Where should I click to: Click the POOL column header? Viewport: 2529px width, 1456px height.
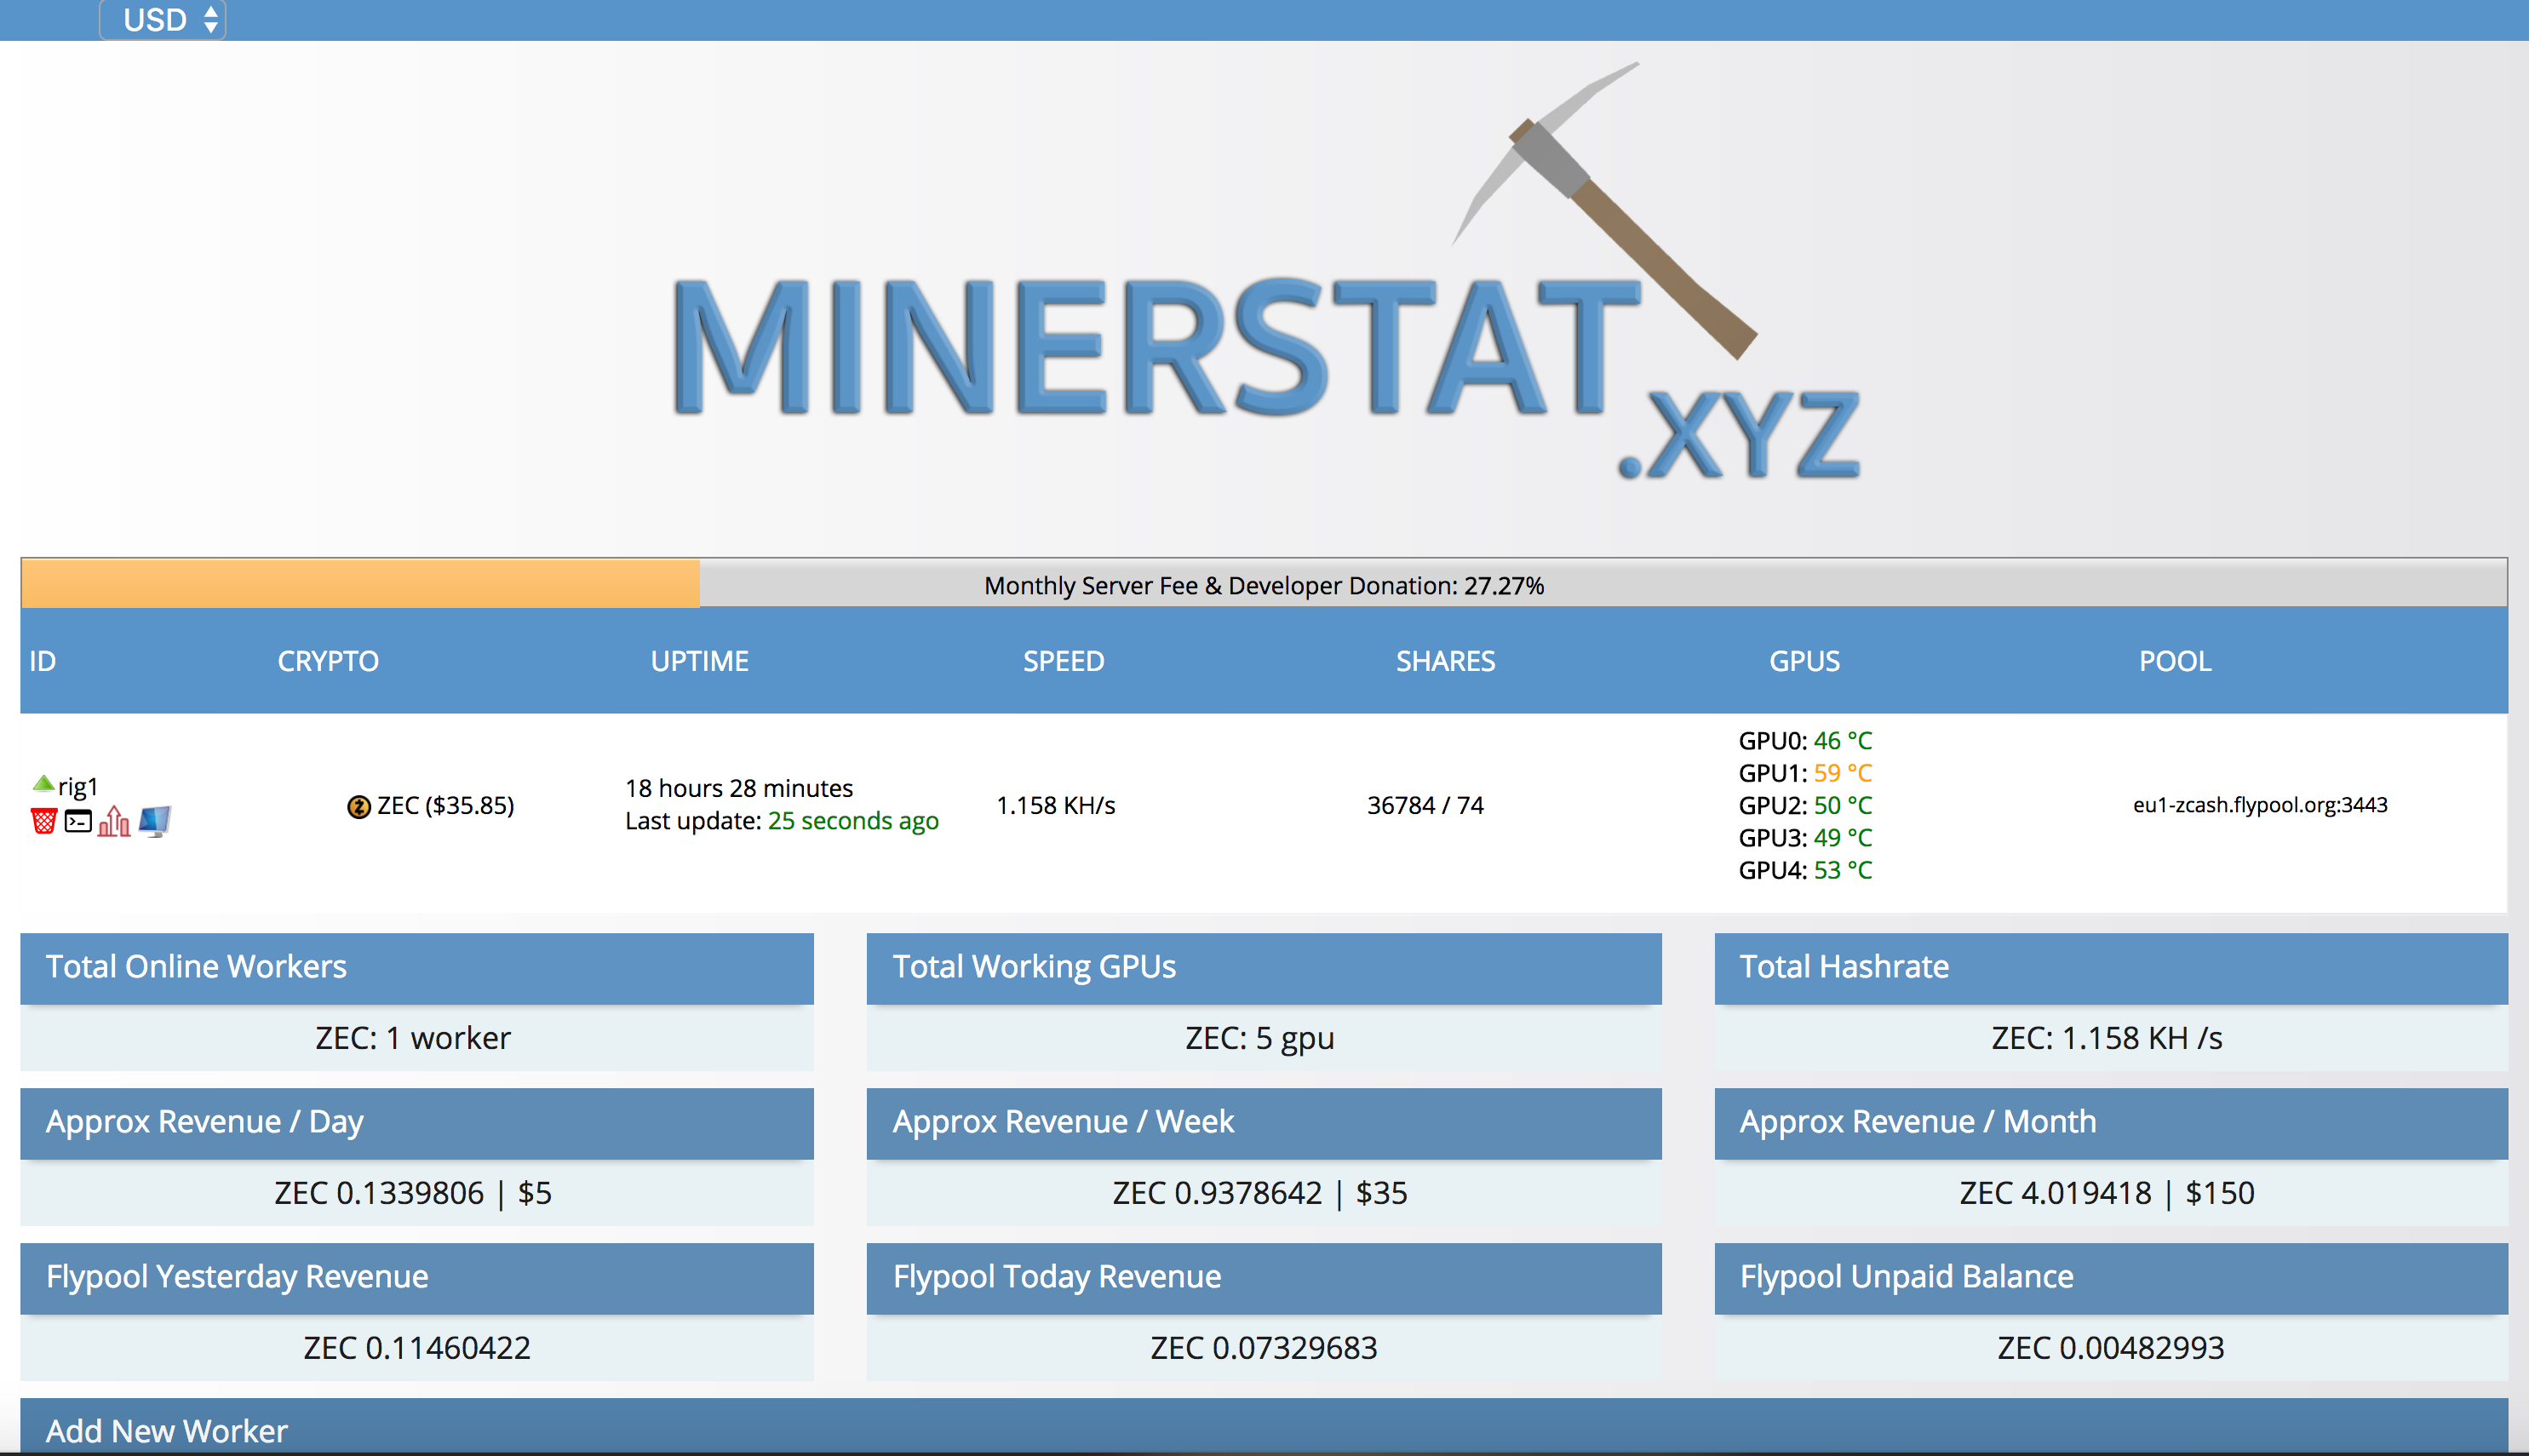[x=2175, y=661]
